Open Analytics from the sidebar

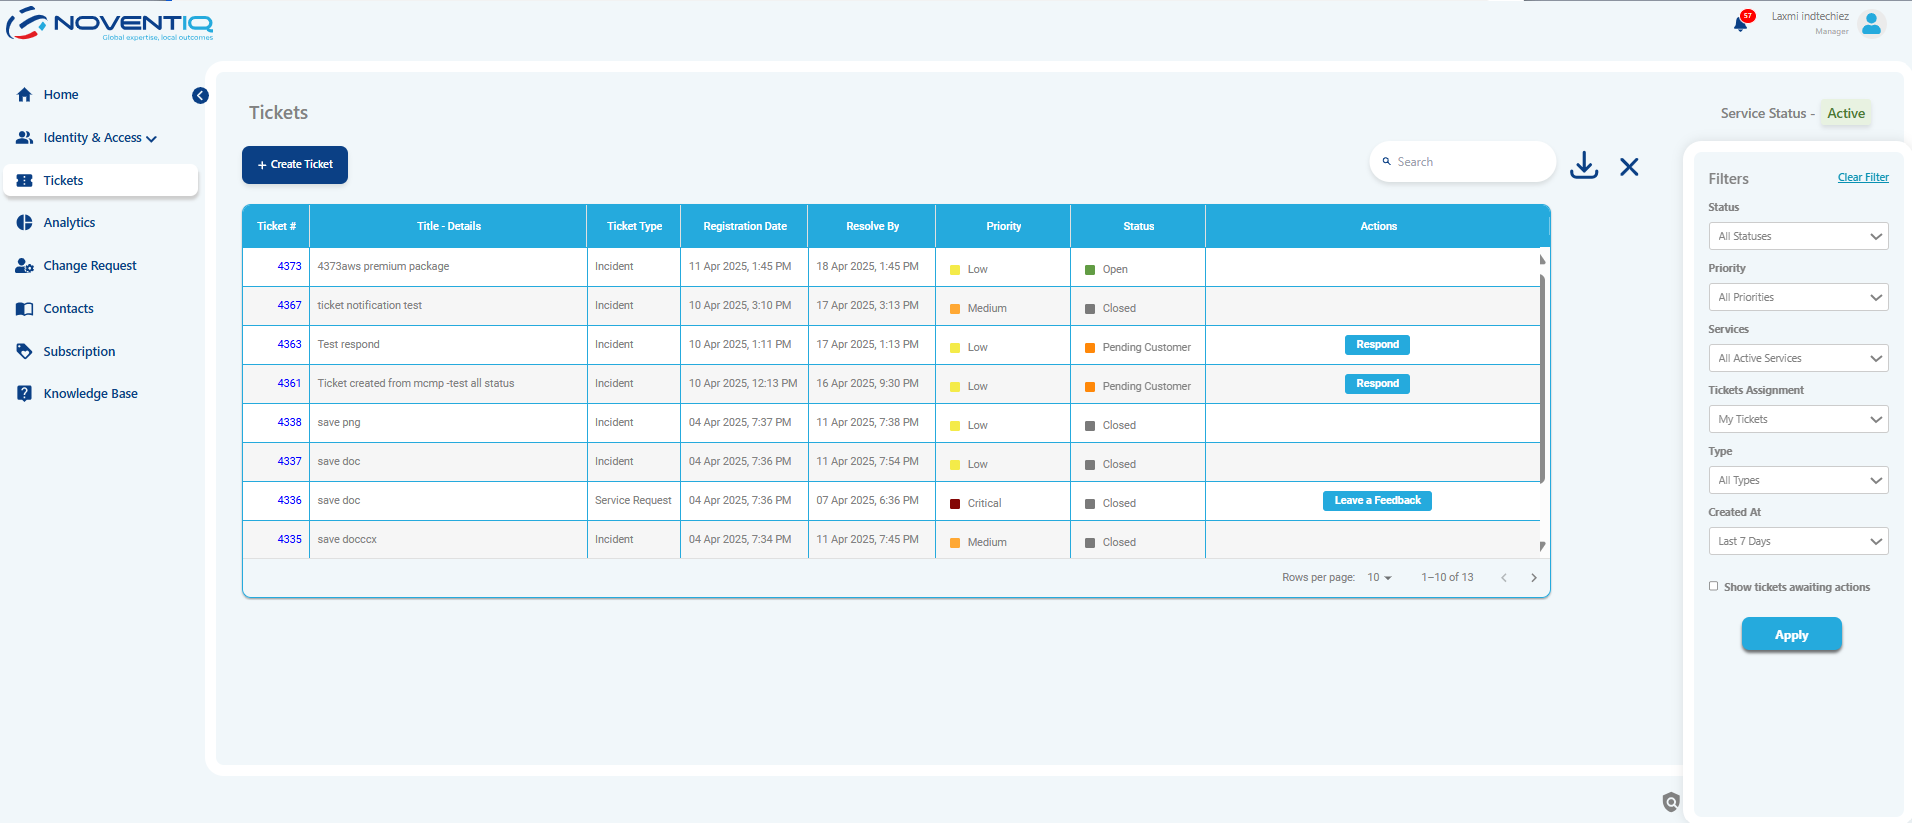[x=69, y=223]
